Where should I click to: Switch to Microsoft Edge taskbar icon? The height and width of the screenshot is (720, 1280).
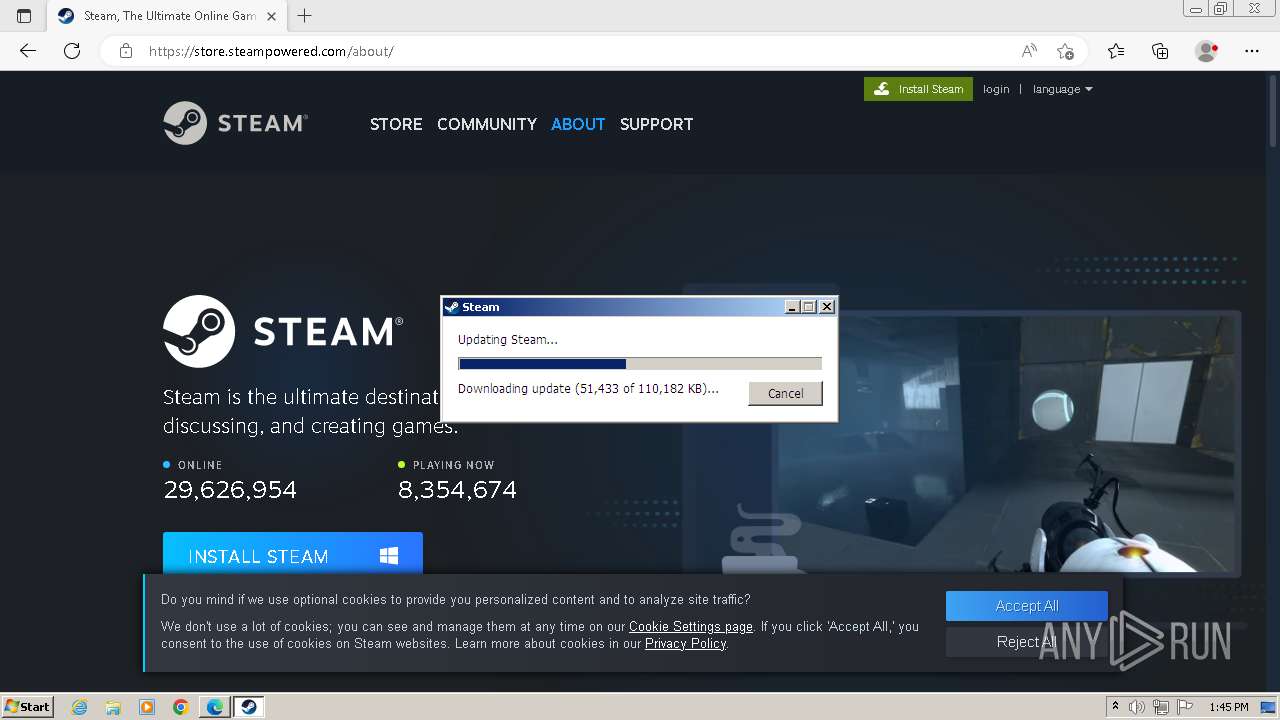point(215,707)
